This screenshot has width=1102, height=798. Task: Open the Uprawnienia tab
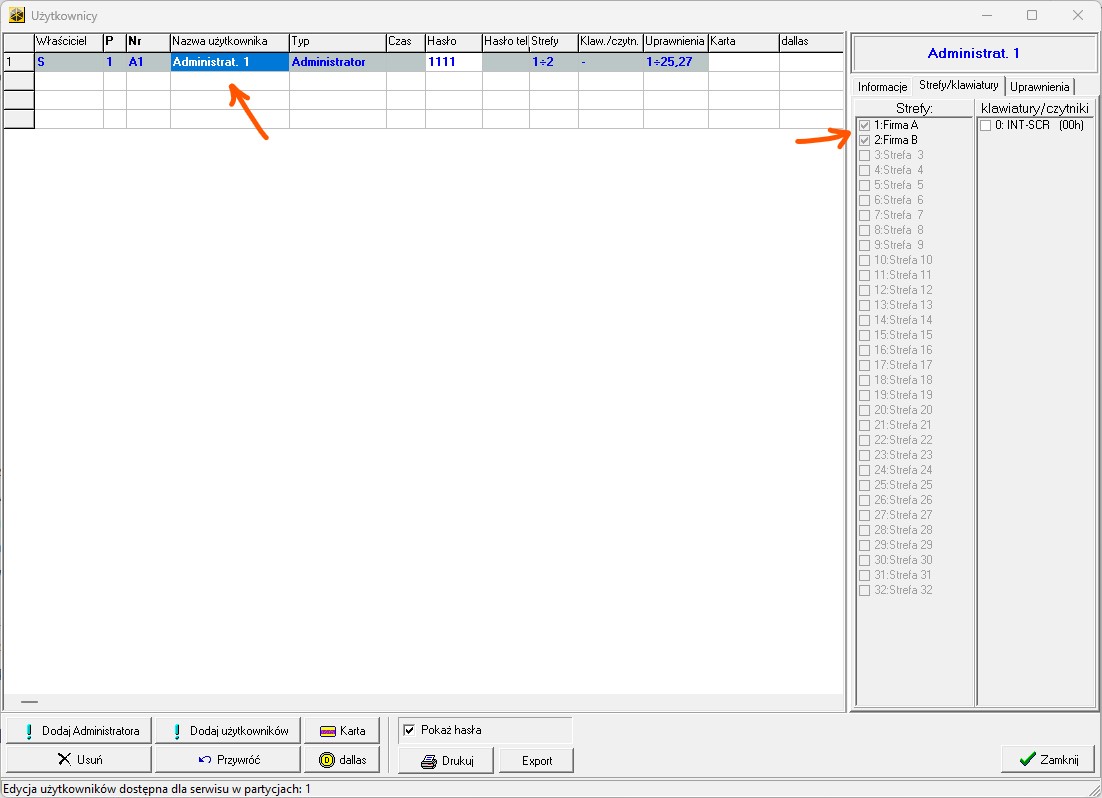click(1040, 87)
